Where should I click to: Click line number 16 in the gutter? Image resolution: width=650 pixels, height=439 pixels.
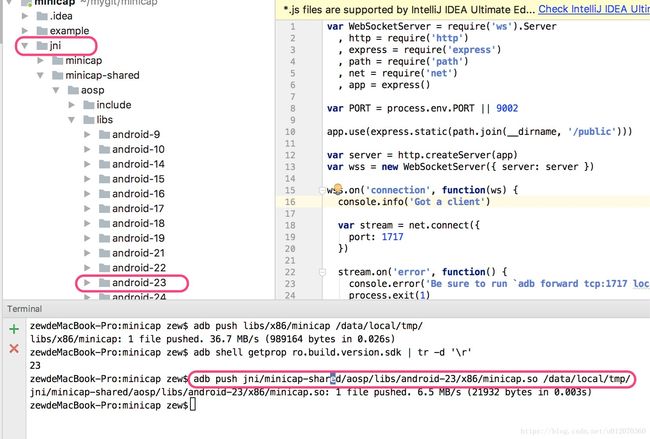tap(290, 202)
